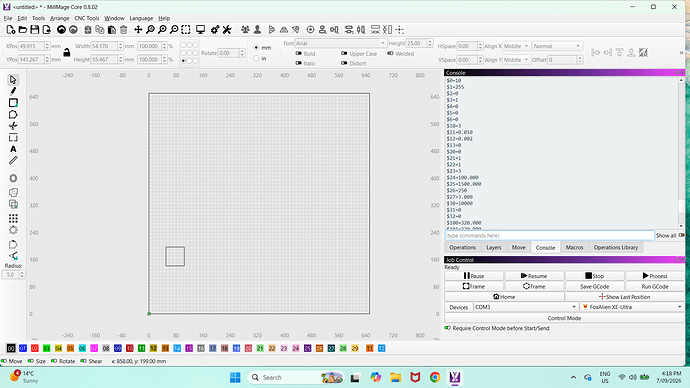
Task: Open the Align X Middle dropdown
Action: pyautogui.click(x=516, y=46)
